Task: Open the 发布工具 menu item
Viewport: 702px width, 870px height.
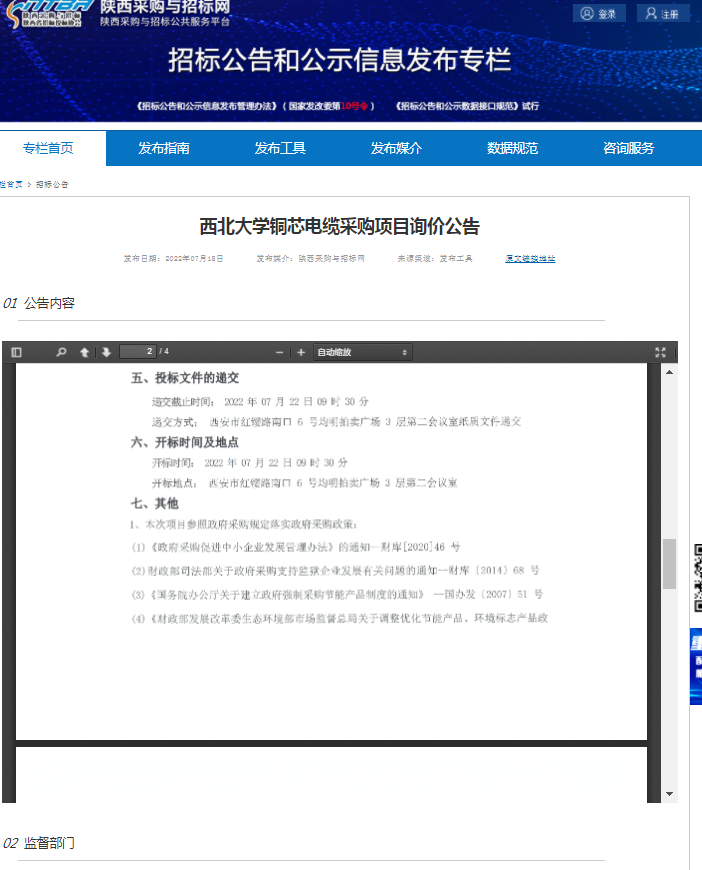Action: coord(280,148)
